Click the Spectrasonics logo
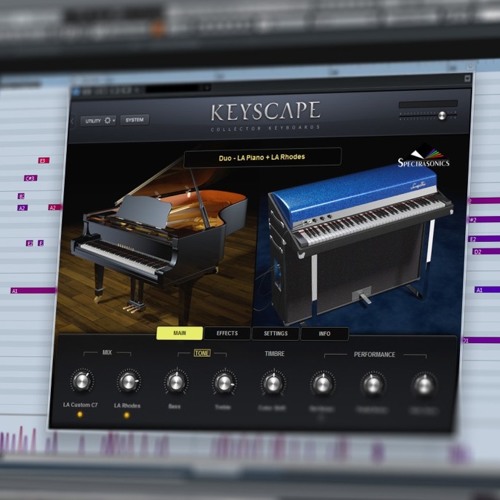This screenshot has height=500, width=500. pyautogui.click(x=424, y=157)
